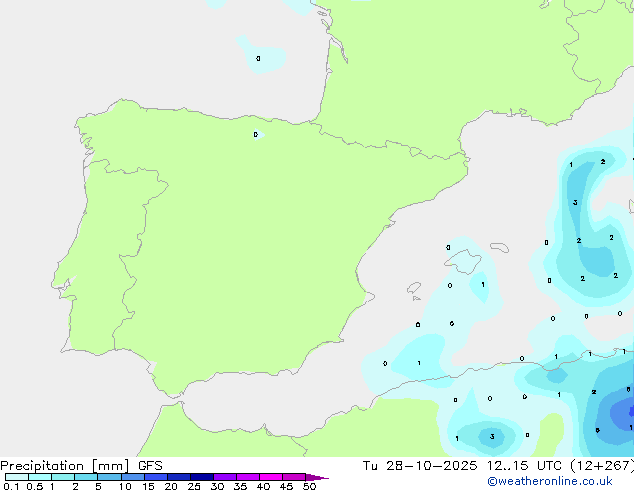Click the 30–35 mm purple swatch

(225, 477)
